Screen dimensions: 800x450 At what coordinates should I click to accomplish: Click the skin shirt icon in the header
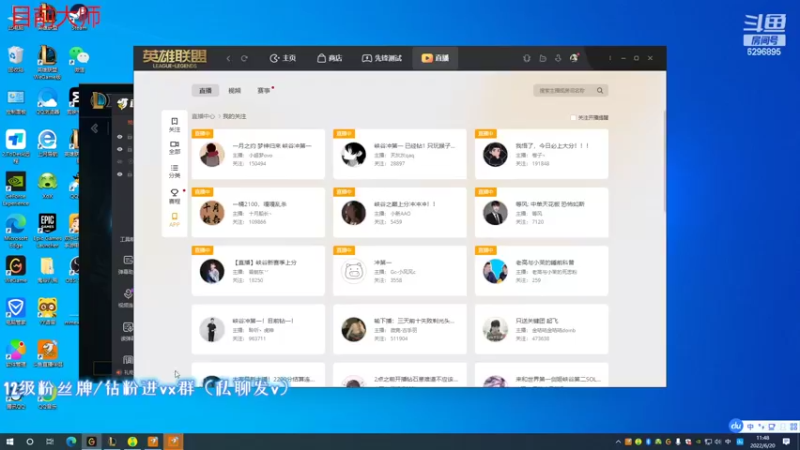[527, 58]
